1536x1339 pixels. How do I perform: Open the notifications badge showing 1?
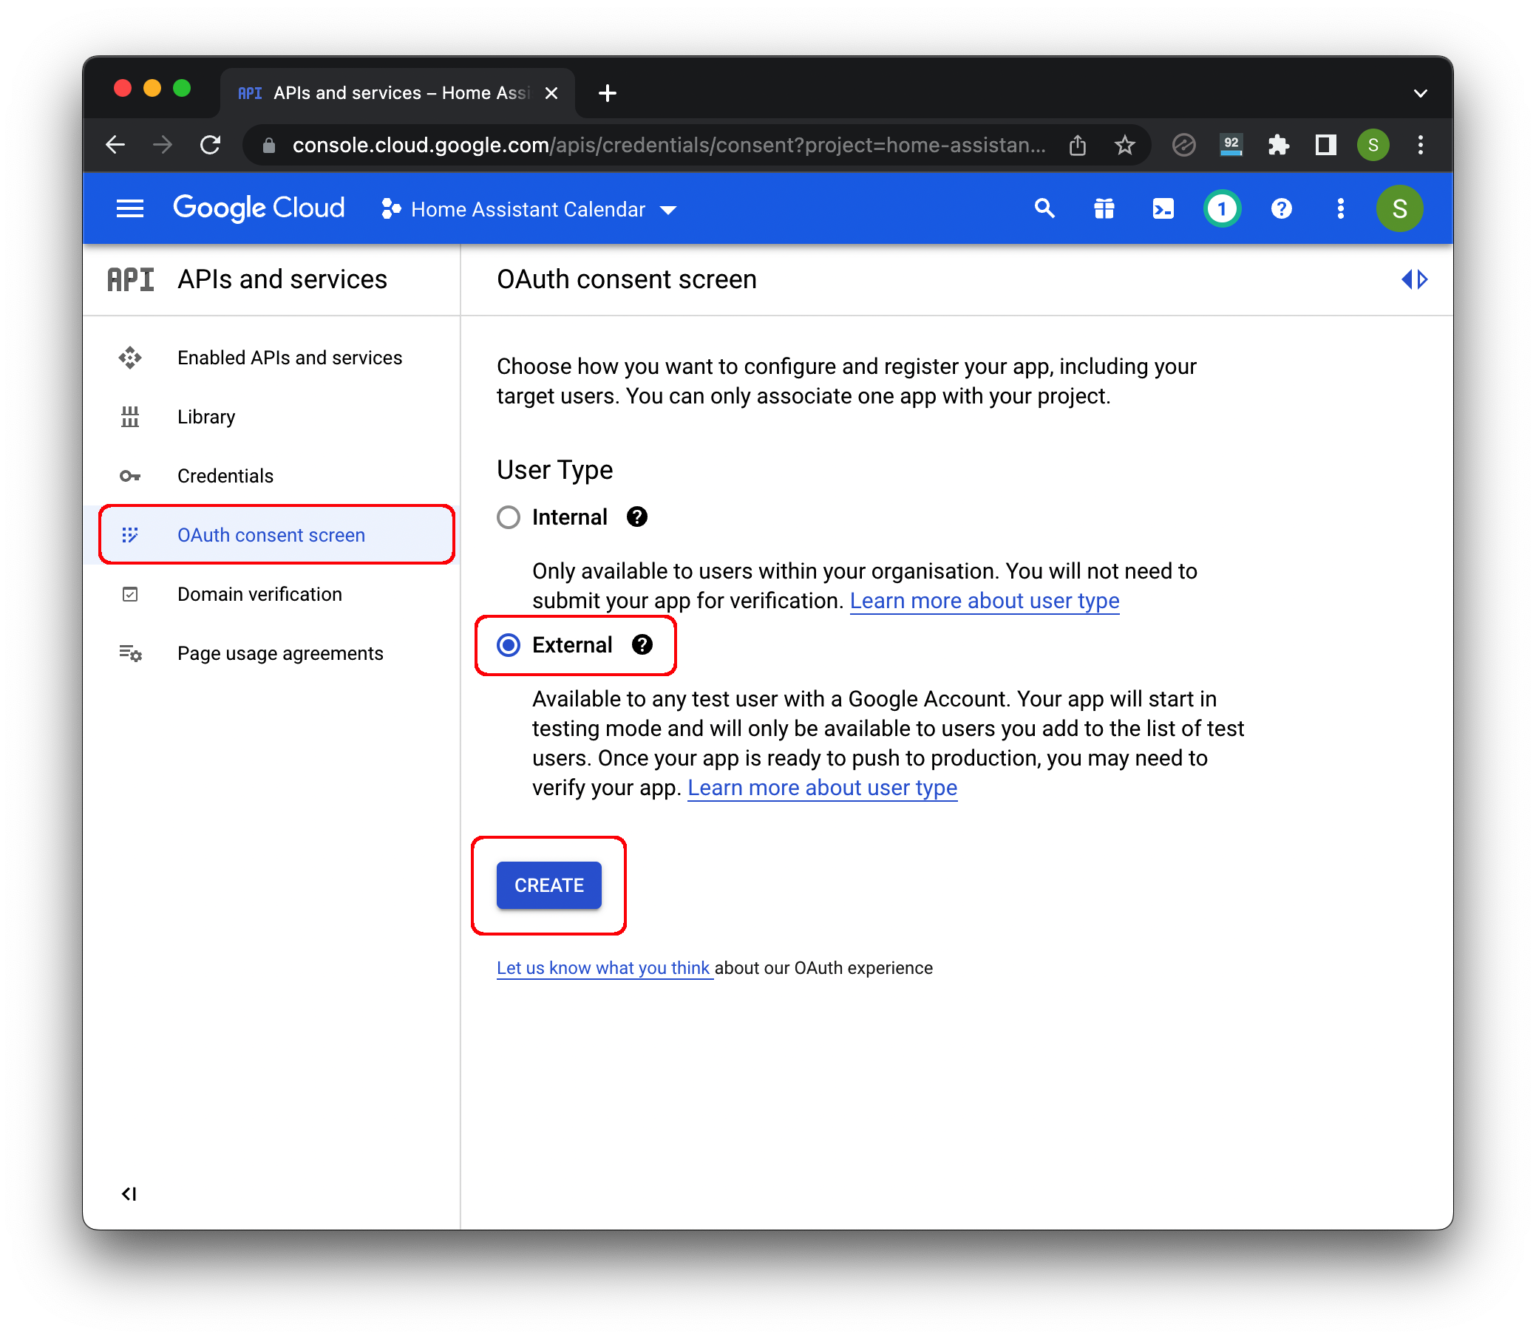(x=1222, y=208)
